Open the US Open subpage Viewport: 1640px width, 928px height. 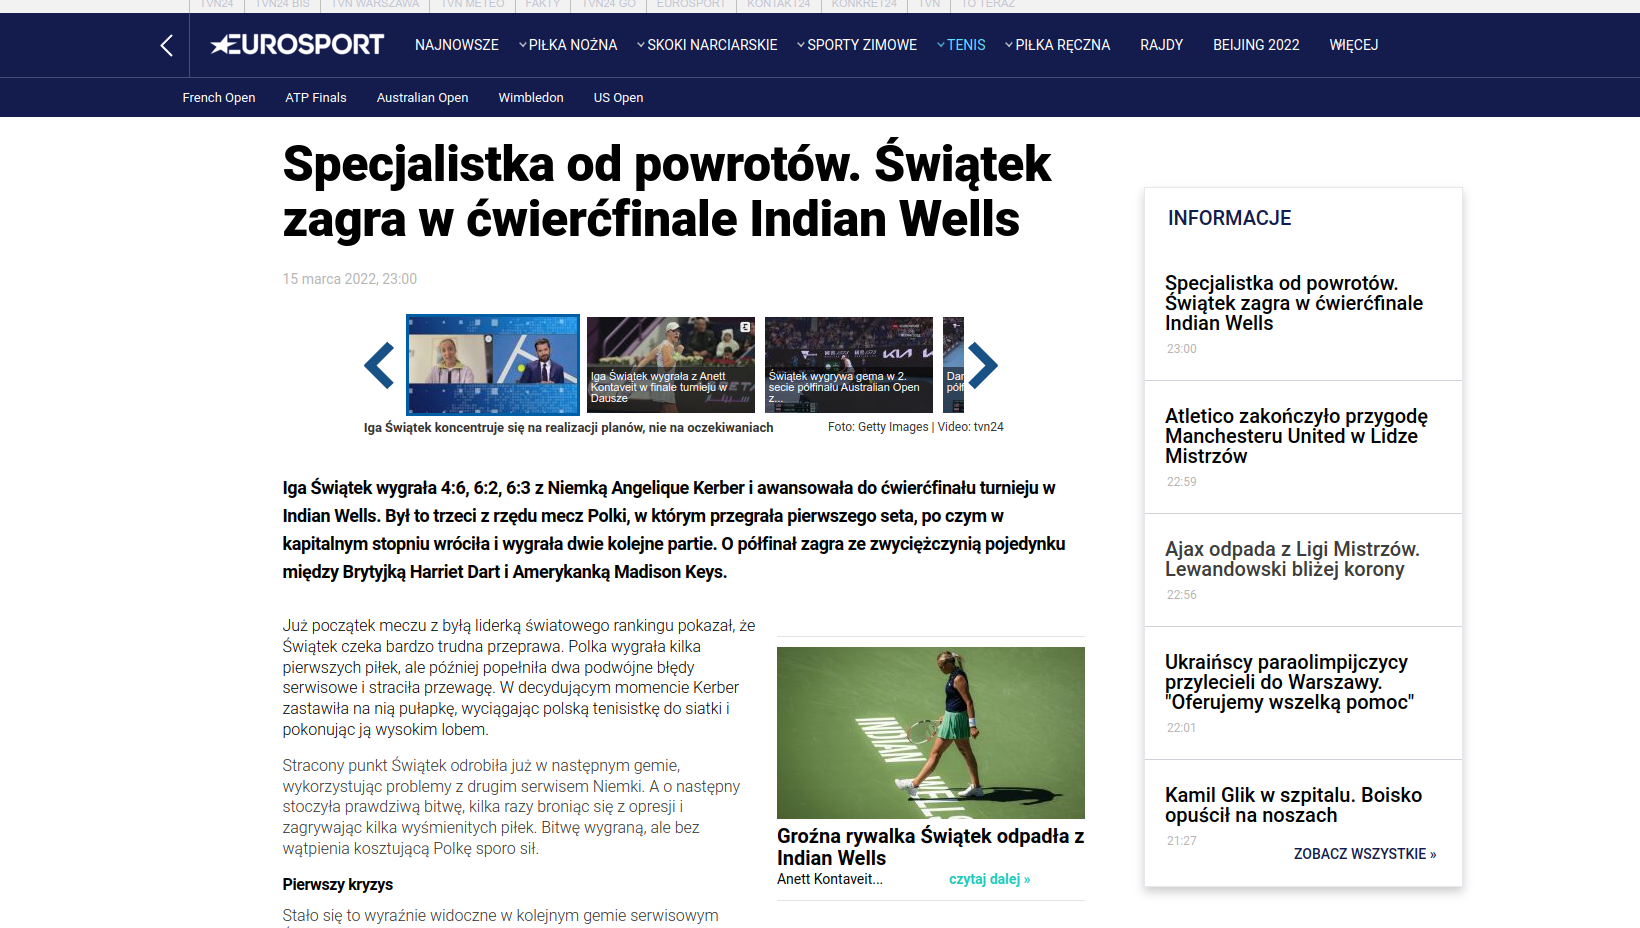(x=618, y=97)
